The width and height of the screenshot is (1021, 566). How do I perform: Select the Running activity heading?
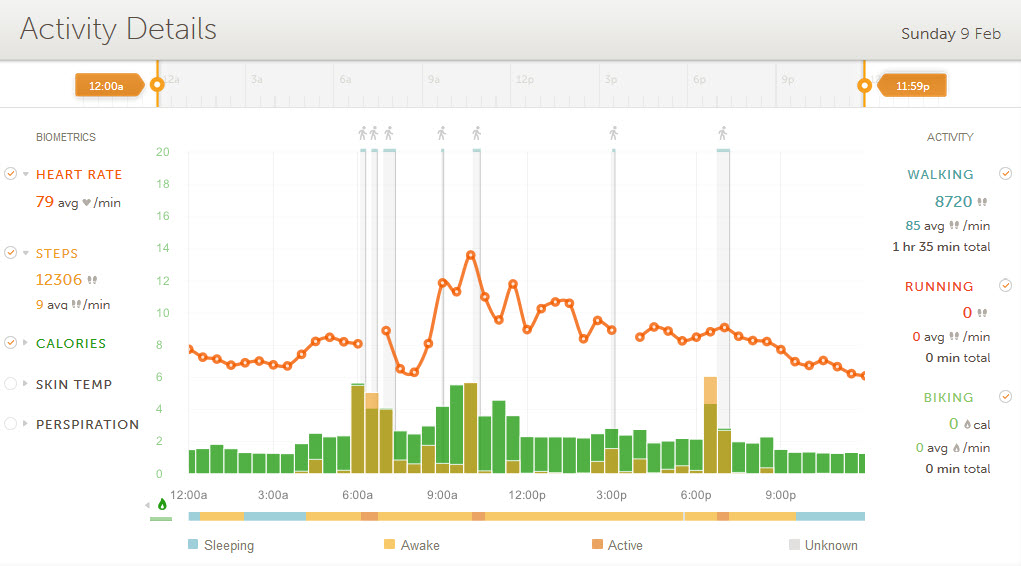938,287
